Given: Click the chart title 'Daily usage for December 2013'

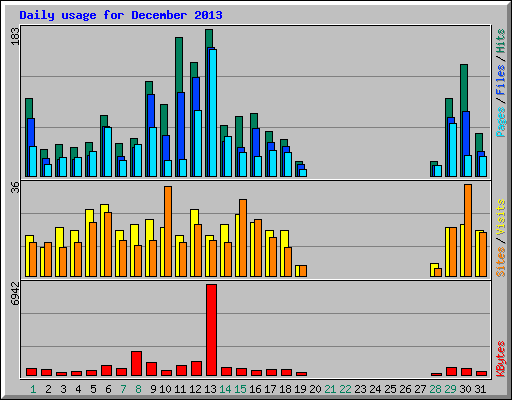Looking at the screenshot, I should [x=121, y=15].
